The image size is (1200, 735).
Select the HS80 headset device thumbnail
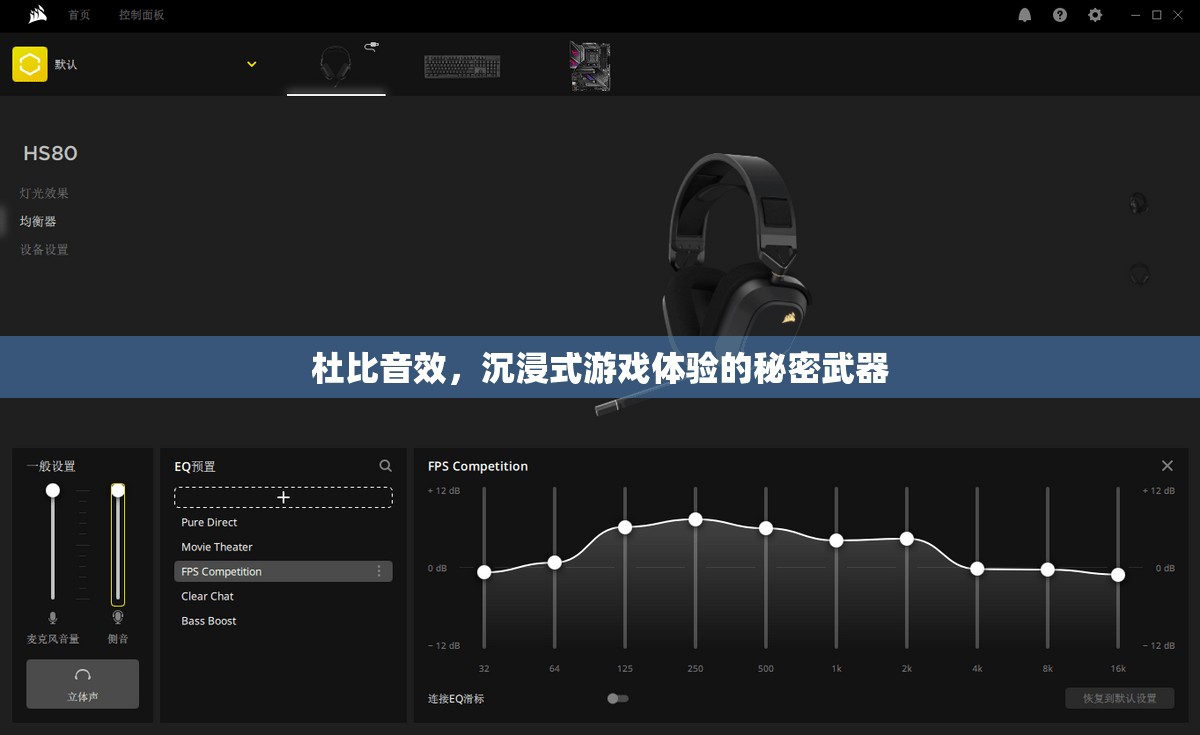click(x=336, y=65)
